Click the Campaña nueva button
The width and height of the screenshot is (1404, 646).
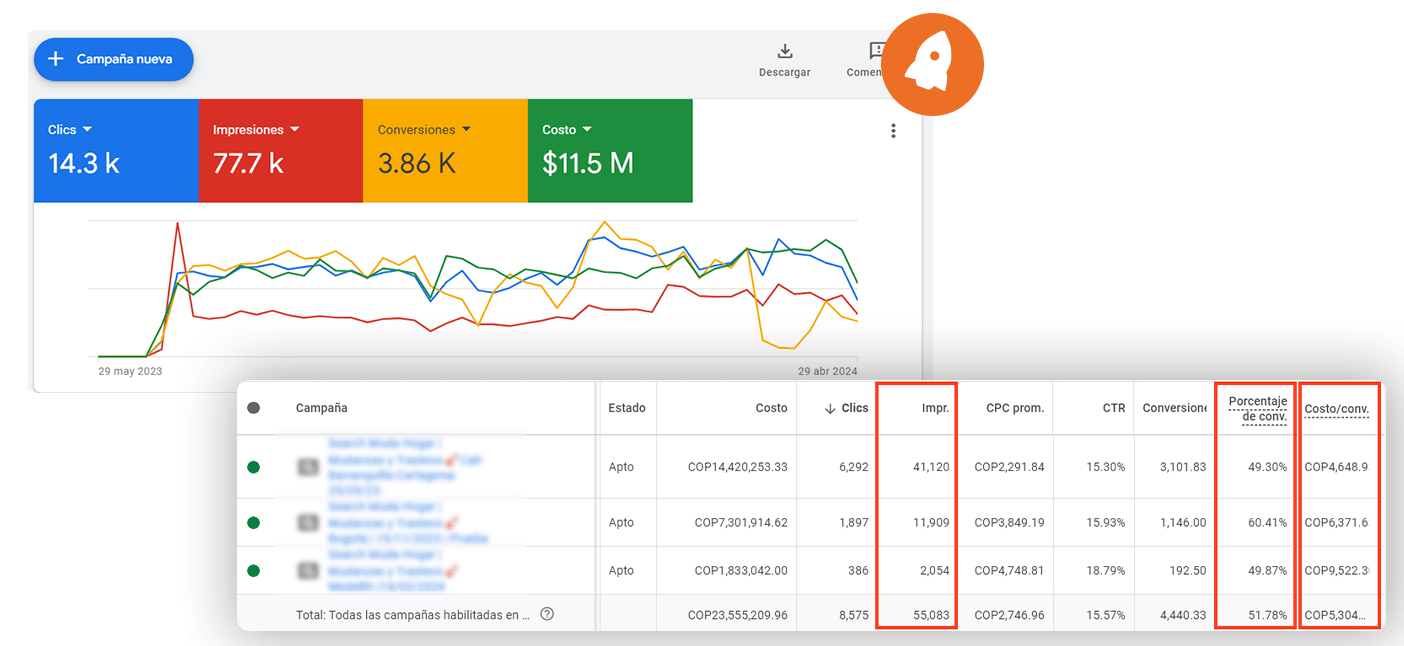point(113,59)
